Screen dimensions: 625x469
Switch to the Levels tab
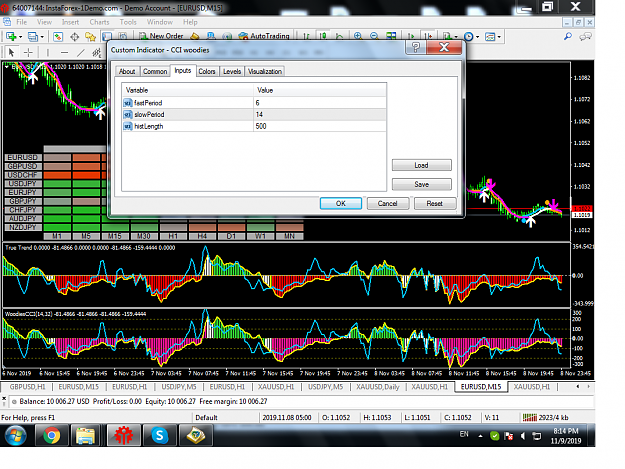(x=232, y=71)
